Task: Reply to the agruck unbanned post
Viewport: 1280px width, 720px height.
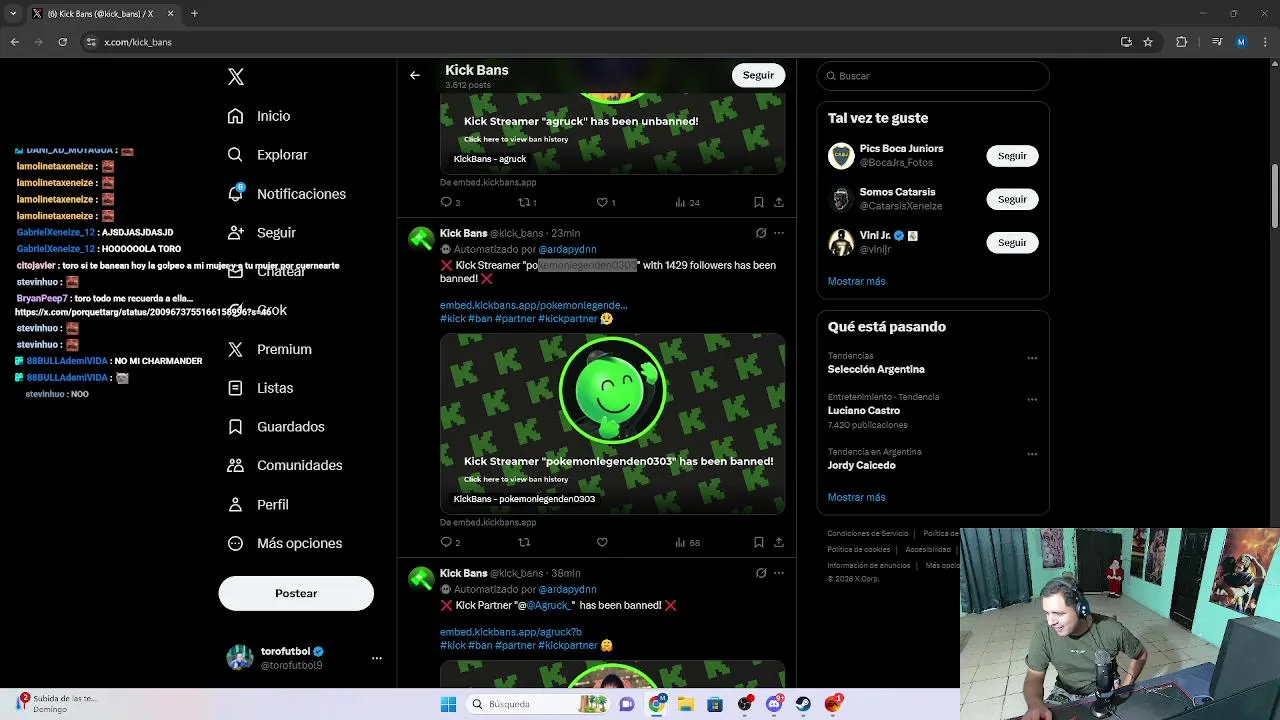Action: click(446, 202)
